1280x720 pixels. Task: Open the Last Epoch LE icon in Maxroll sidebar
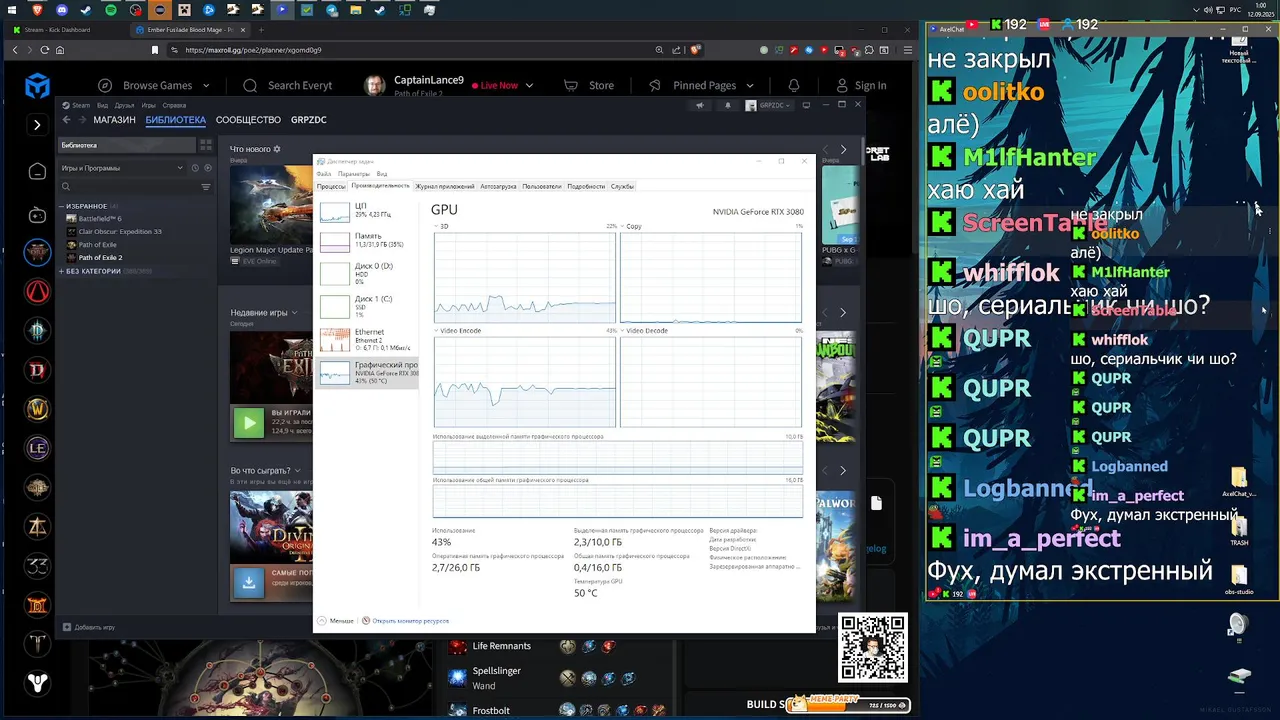(x=37, y=448)
